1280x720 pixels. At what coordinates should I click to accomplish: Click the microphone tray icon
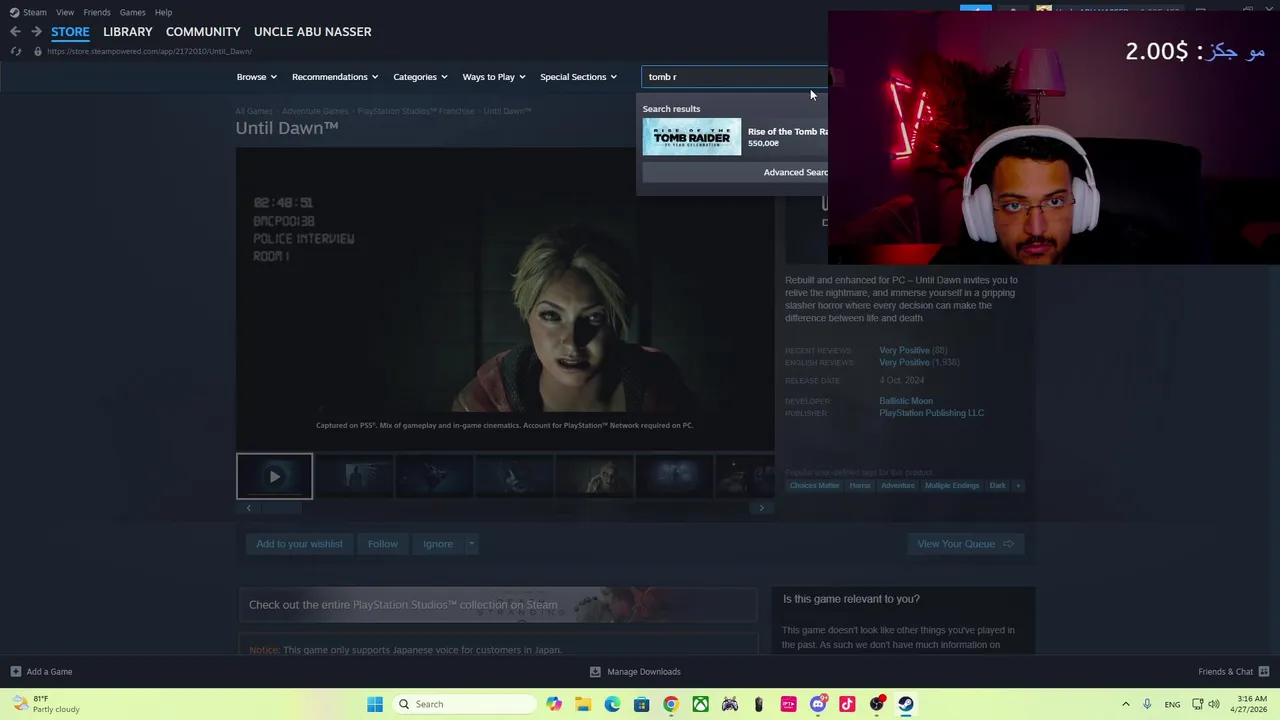point(1147,704)
